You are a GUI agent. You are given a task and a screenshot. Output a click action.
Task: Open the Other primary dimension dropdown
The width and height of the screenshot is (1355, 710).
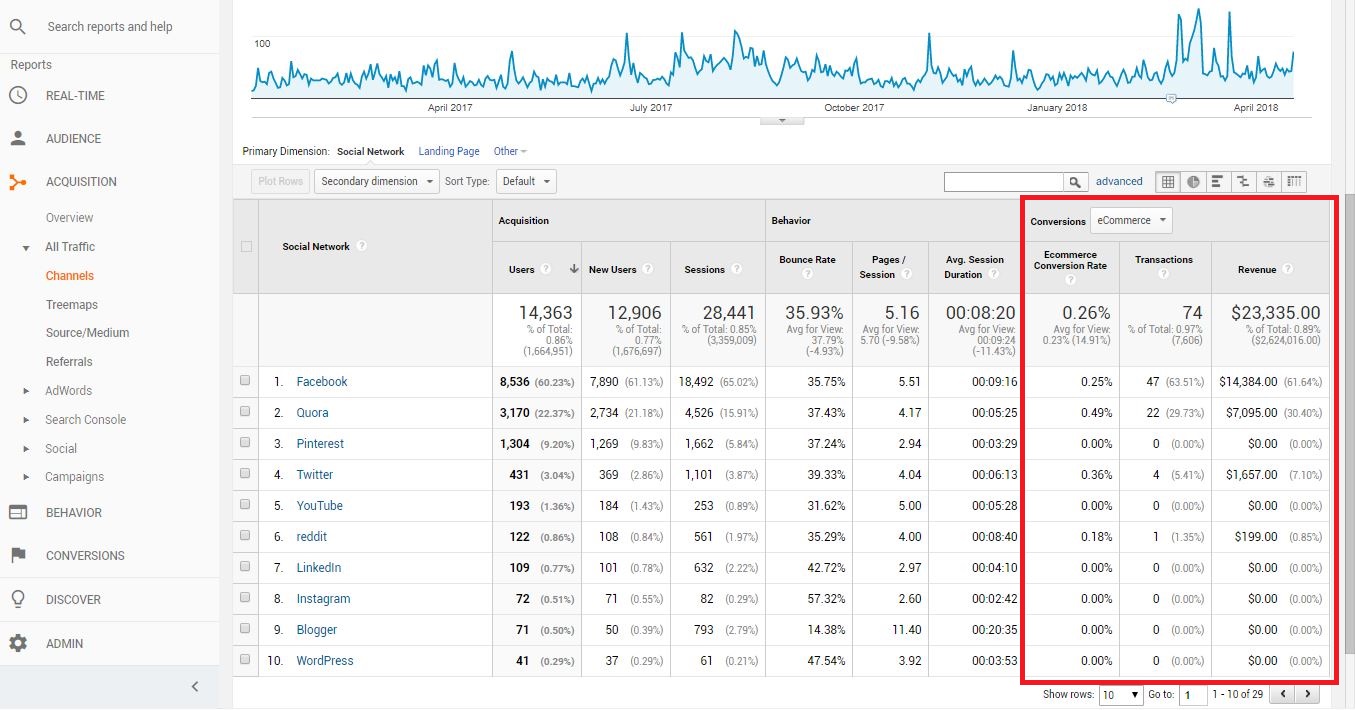click(x=510, y=152)
